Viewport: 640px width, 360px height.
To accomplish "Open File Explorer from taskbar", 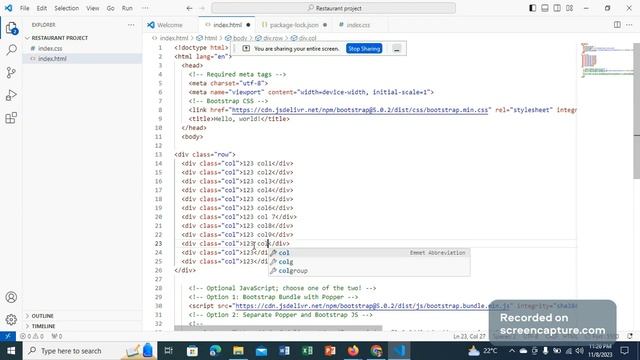I will pyautogui.click(x=238, y=351).
